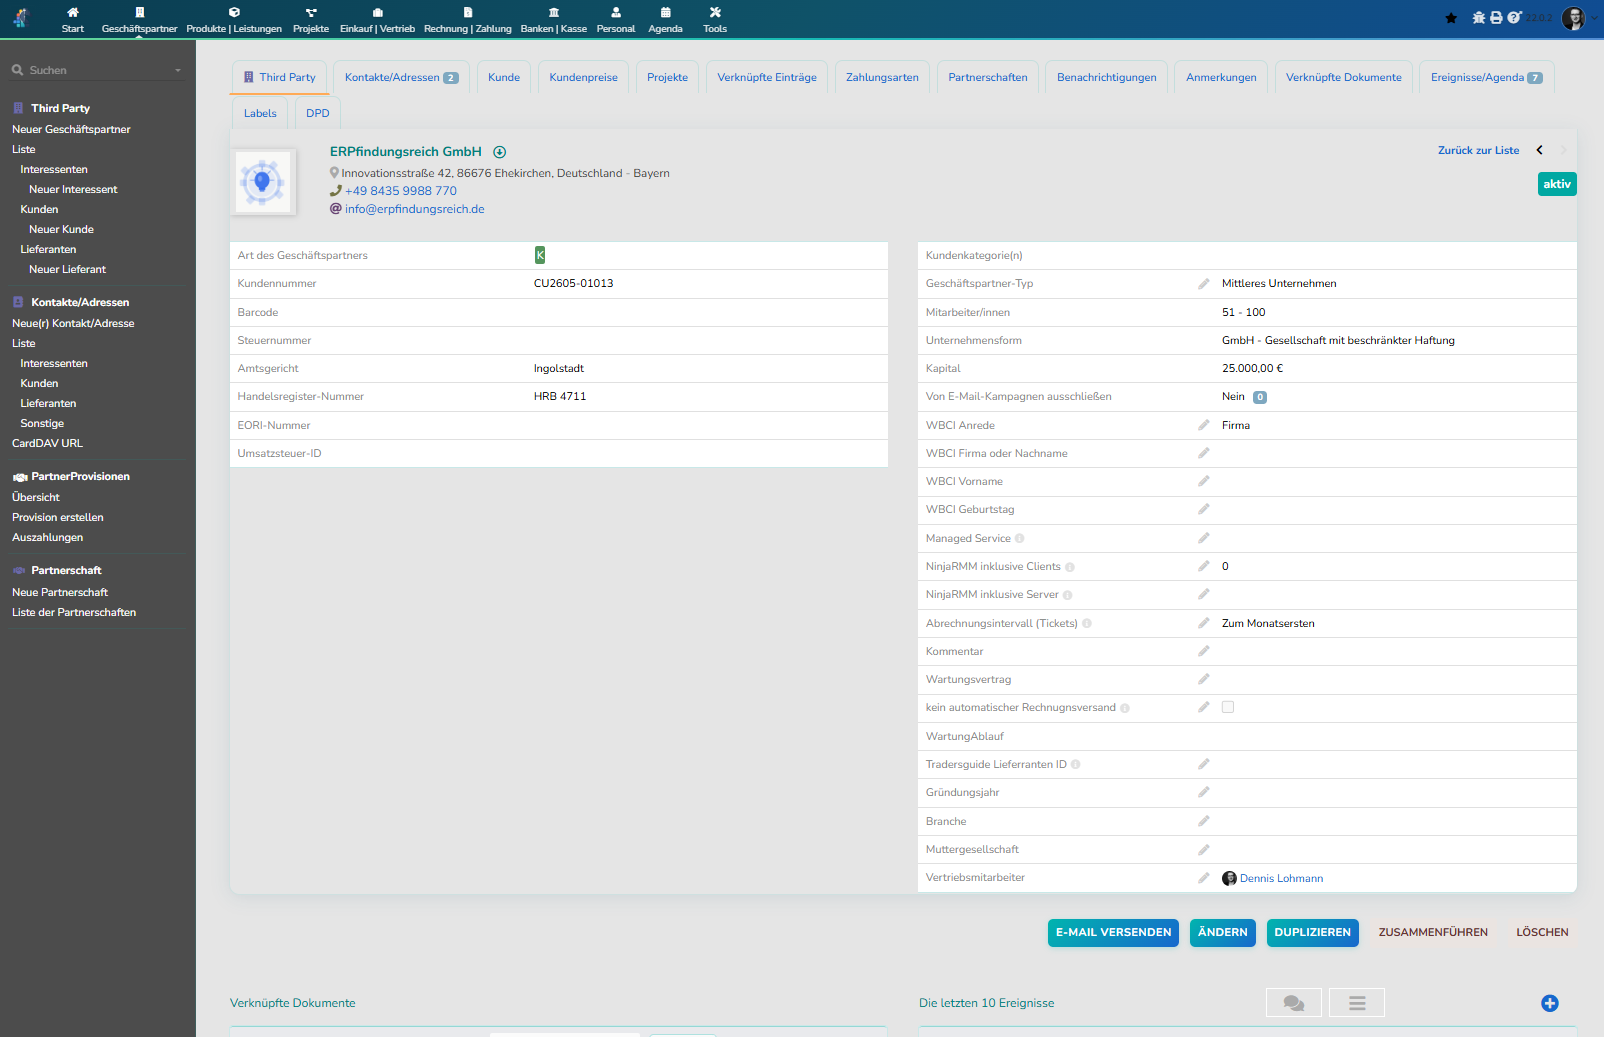Image resolution: width=1604 pixels, height=1037 pixels.
Task: Click E-MAIL VERSENDEN button
Action: pos(1113,932)
